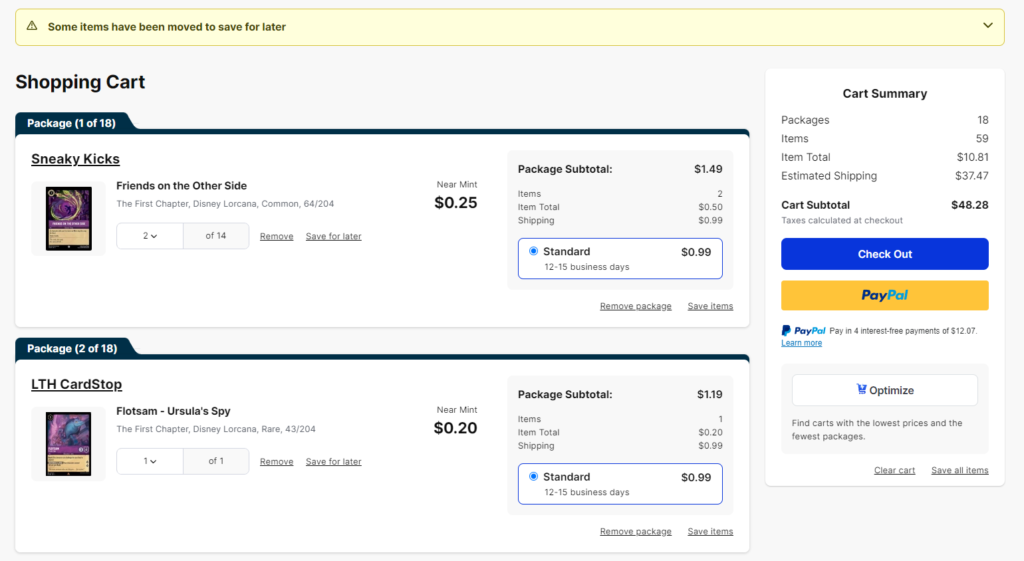Open Friends on the Other Side card thumbnail

(x=69, y=218)
